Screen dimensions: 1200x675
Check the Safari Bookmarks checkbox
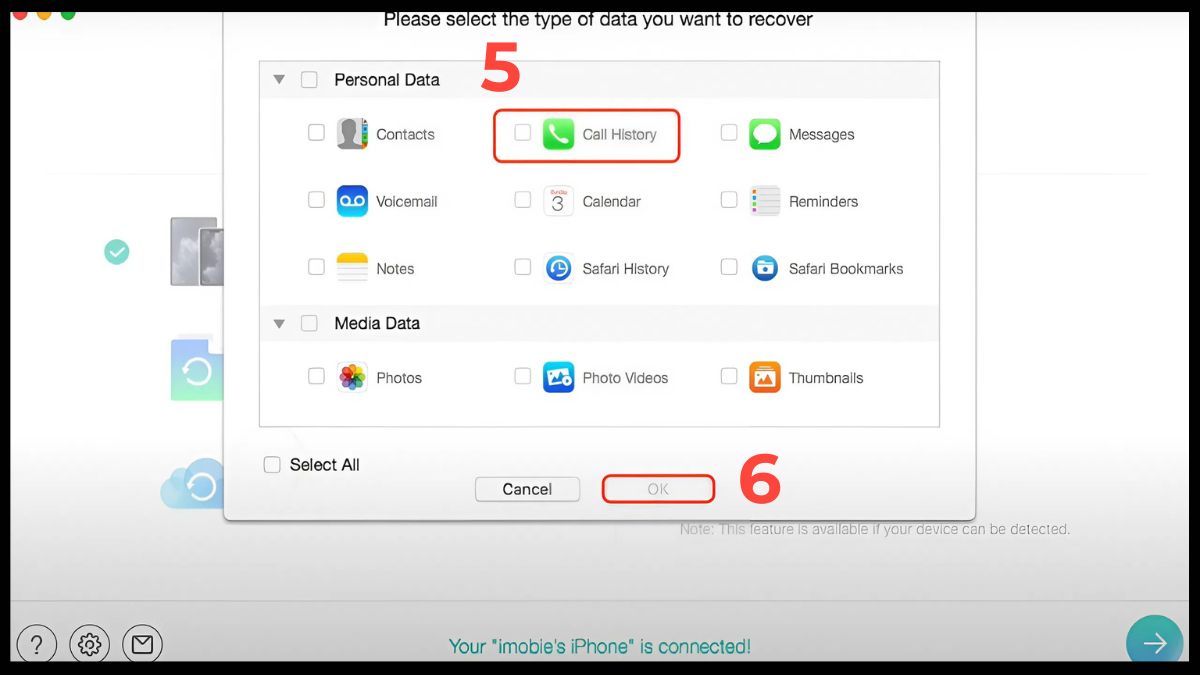pyautogui.click(x=729, y=267)
